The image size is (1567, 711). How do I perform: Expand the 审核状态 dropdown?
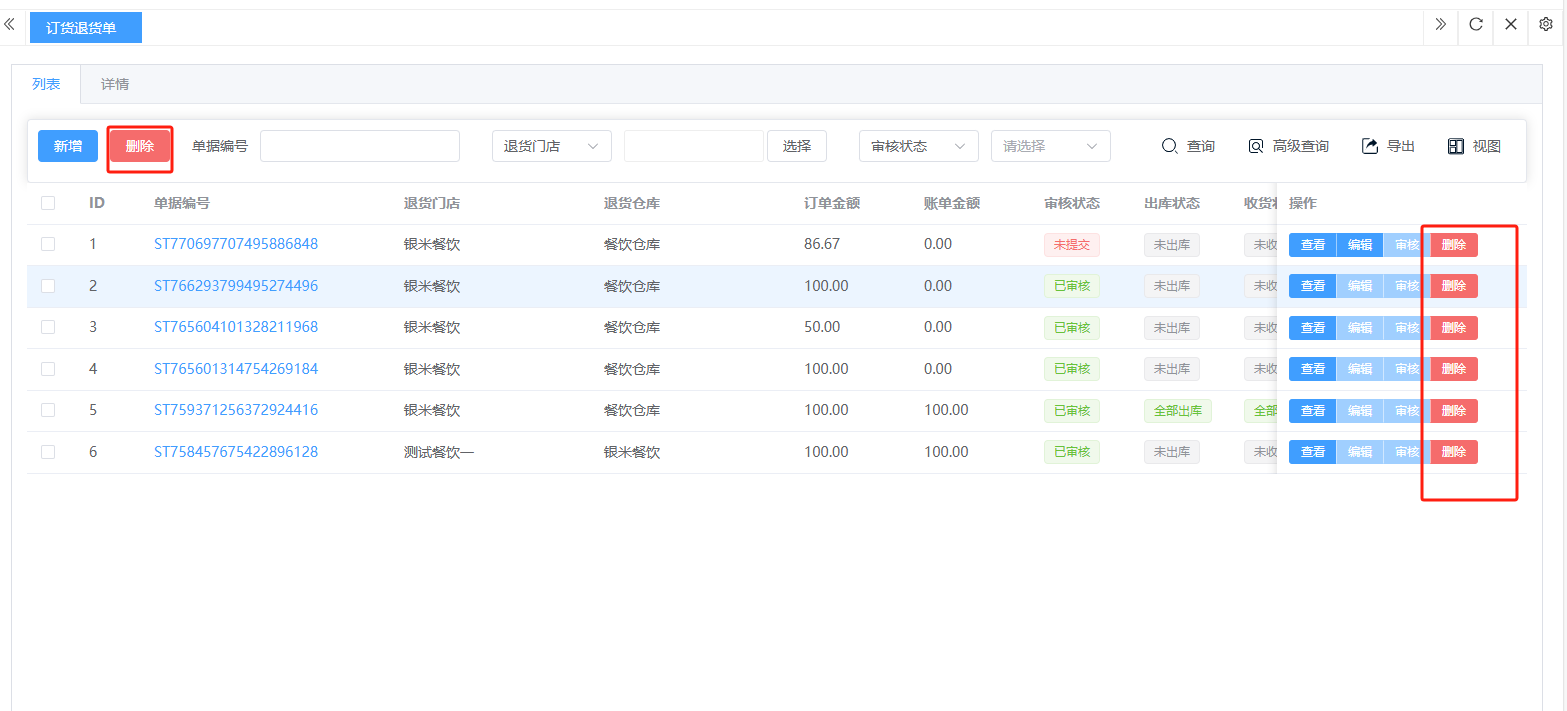(918, 146)
